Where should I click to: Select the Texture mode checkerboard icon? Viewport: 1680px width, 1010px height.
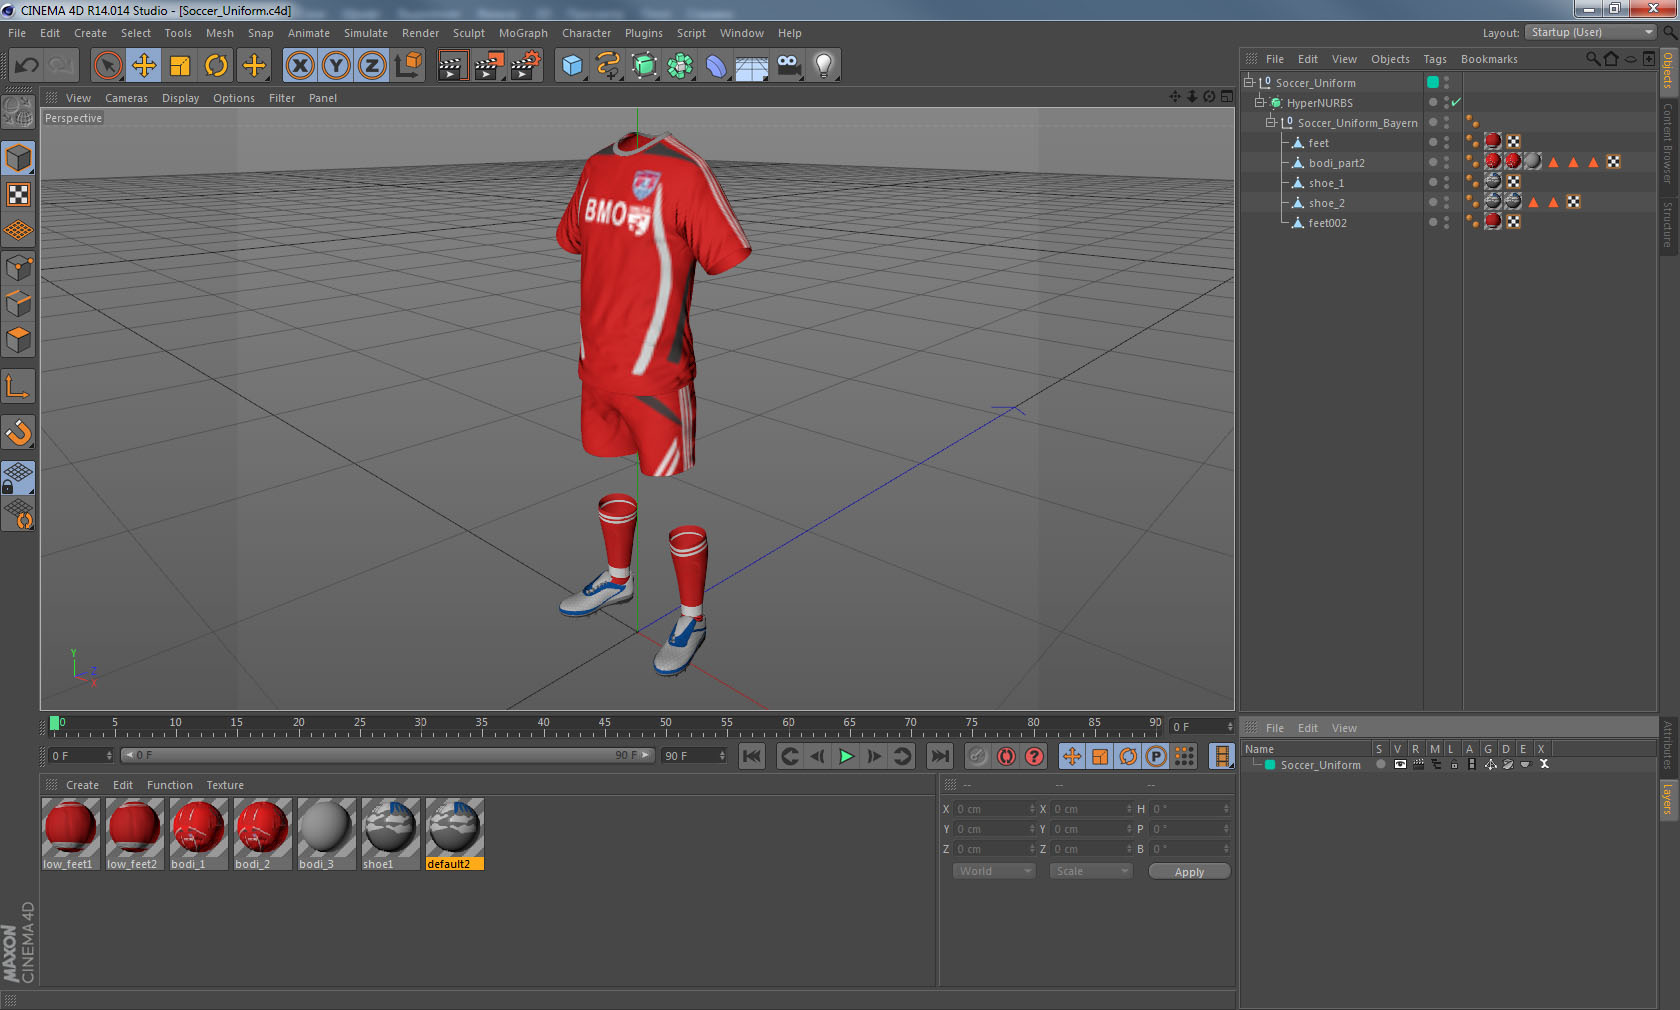click(x=18, y=194)
